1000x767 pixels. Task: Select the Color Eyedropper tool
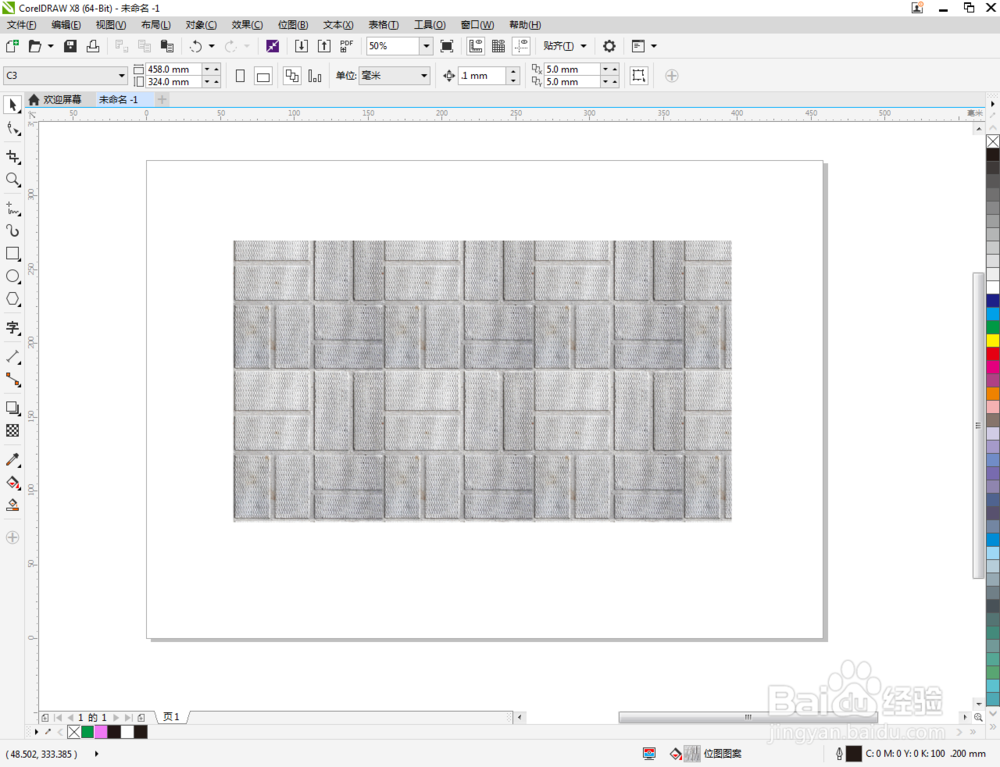coord(13,460)
